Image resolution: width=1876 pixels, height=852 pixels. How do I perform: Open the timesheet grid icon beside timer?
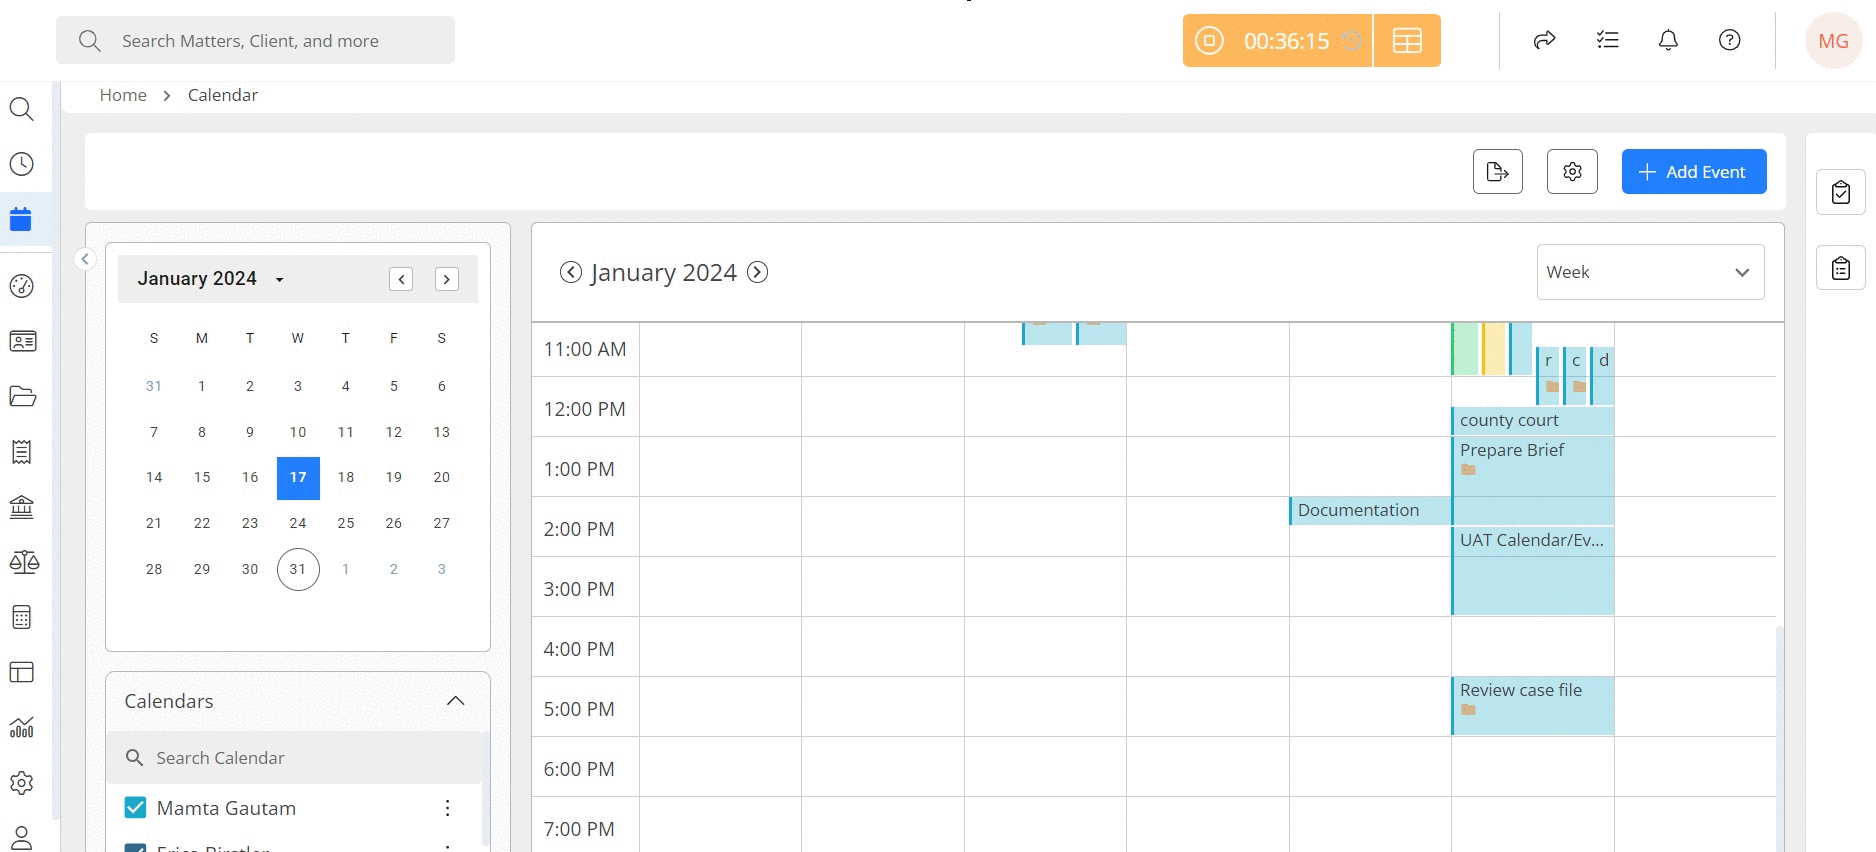click(x=1407, y=41)
